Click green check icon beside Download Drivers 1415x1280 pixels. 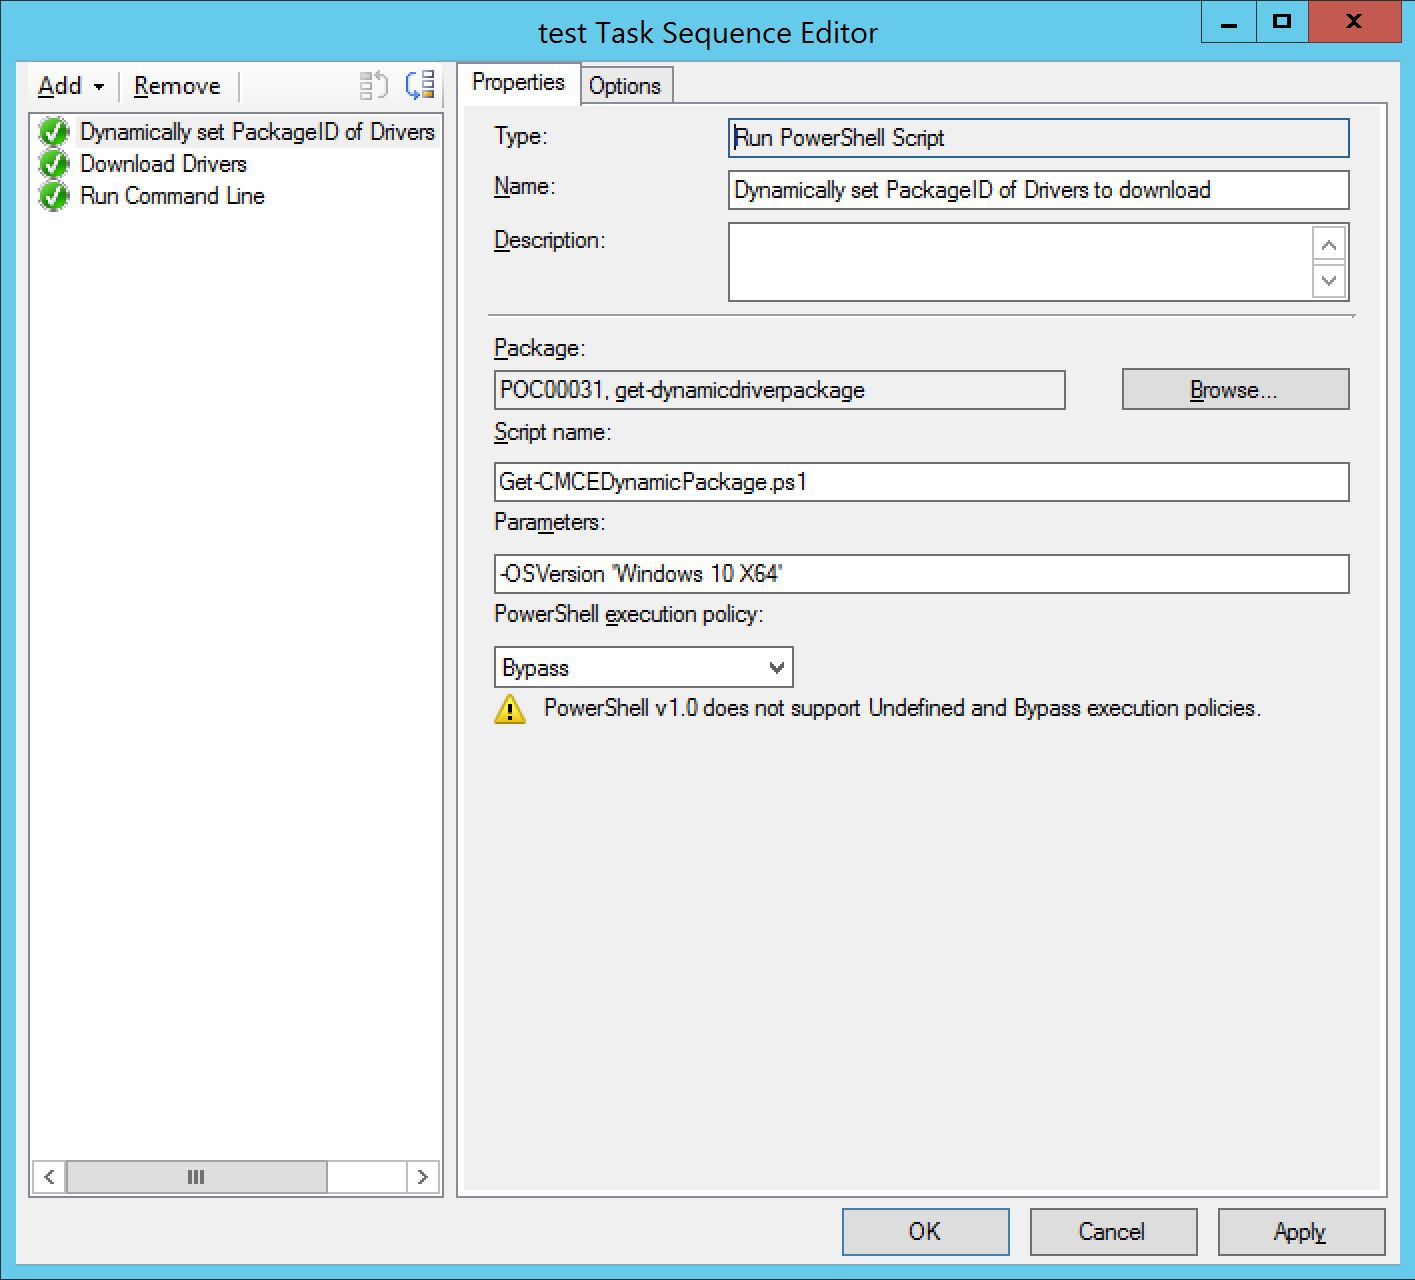coord(54,164)
